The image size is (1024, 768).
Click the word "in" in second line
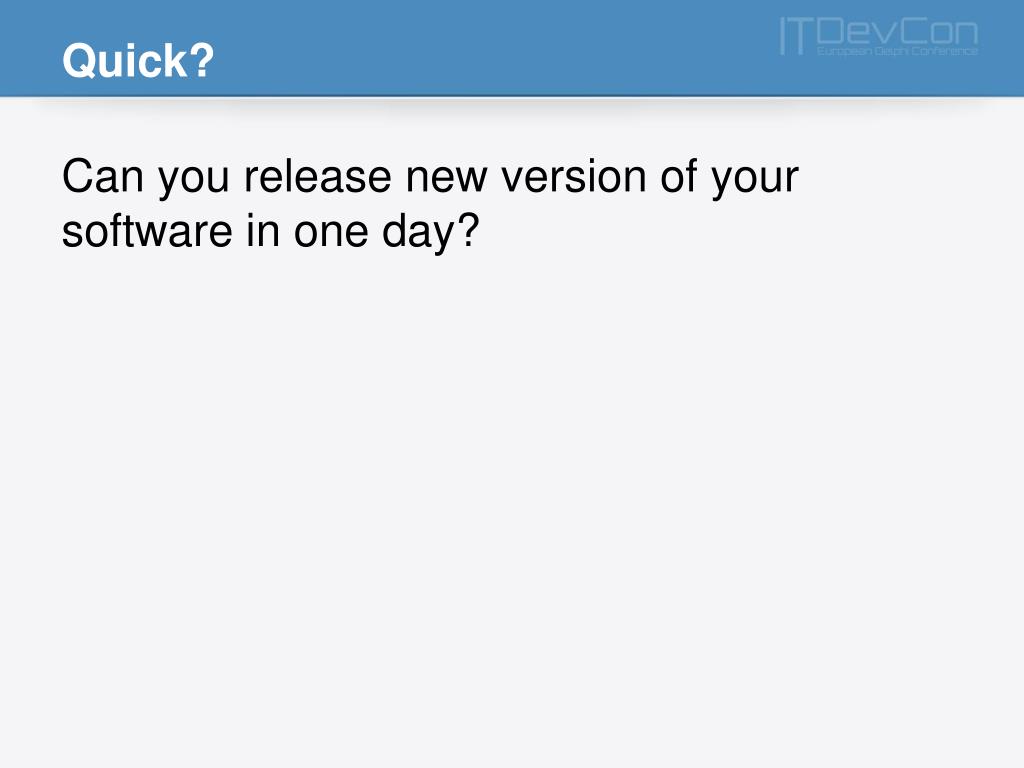pyautogui.click(x=263, y=231)
